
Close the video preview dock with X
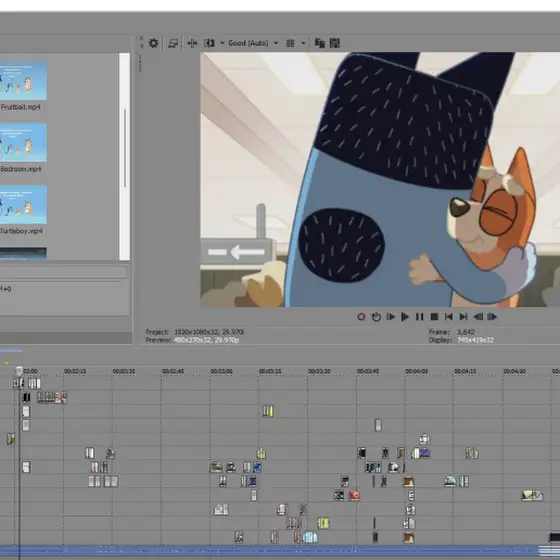click(141, 38)
